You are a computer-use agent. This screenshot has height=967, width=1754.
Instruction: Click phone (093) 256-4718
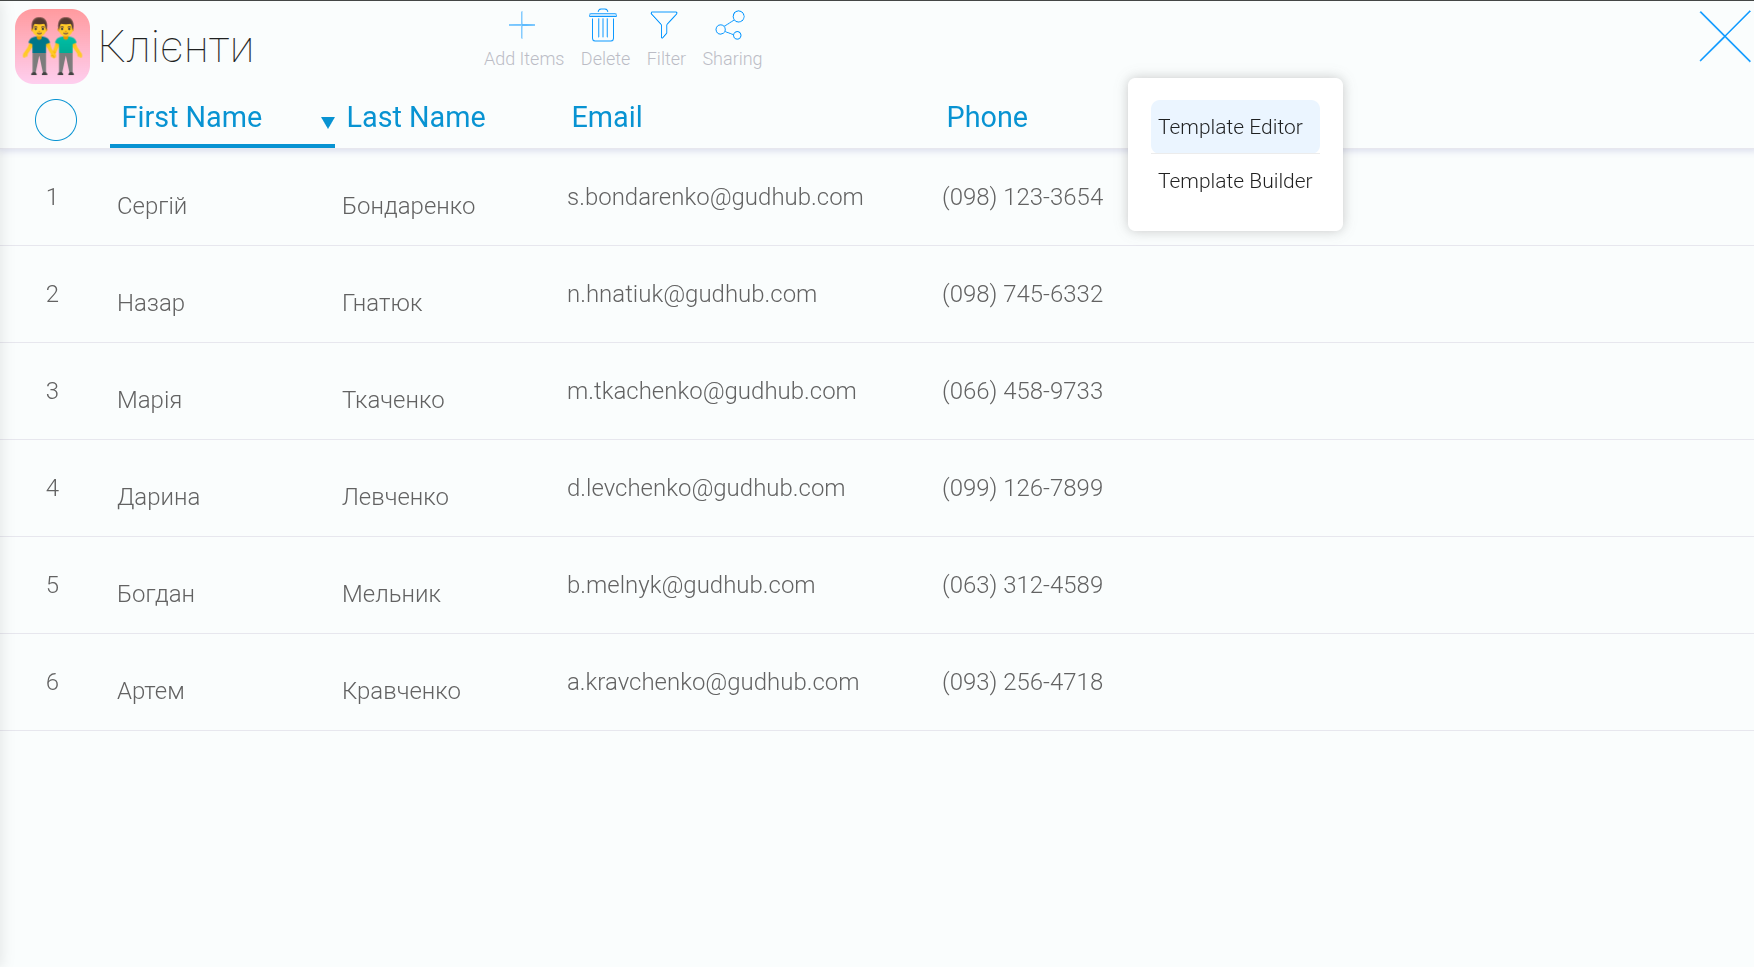[1022, 682]
